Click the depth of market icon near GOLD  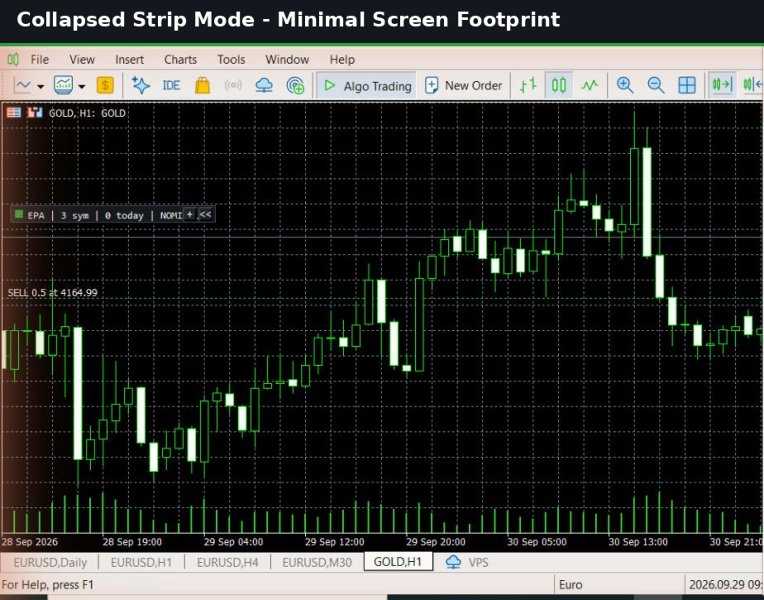click(x=34, y=113)
